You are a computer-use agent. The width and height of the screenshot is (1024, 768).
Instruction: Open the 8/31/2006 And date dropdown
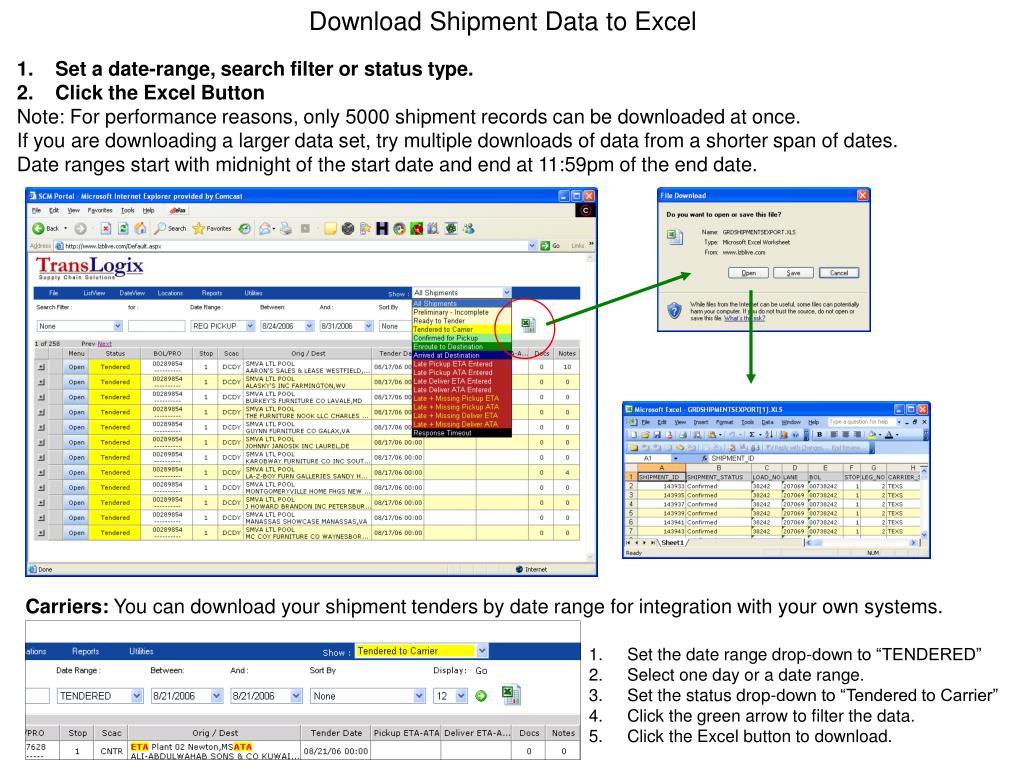(368, 326)
